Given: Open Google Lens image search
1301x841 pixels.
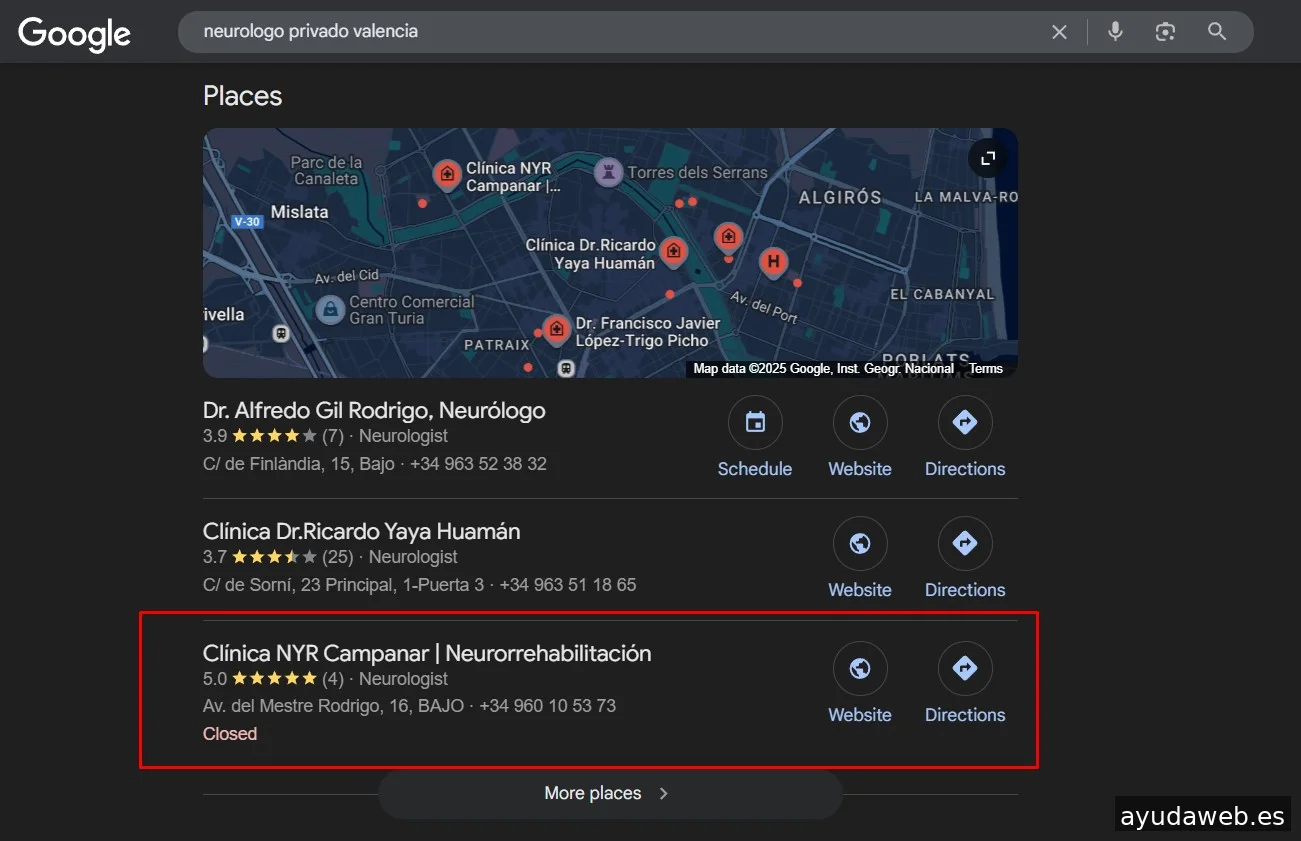Looking at the screenshot, I should point(1165,32).
